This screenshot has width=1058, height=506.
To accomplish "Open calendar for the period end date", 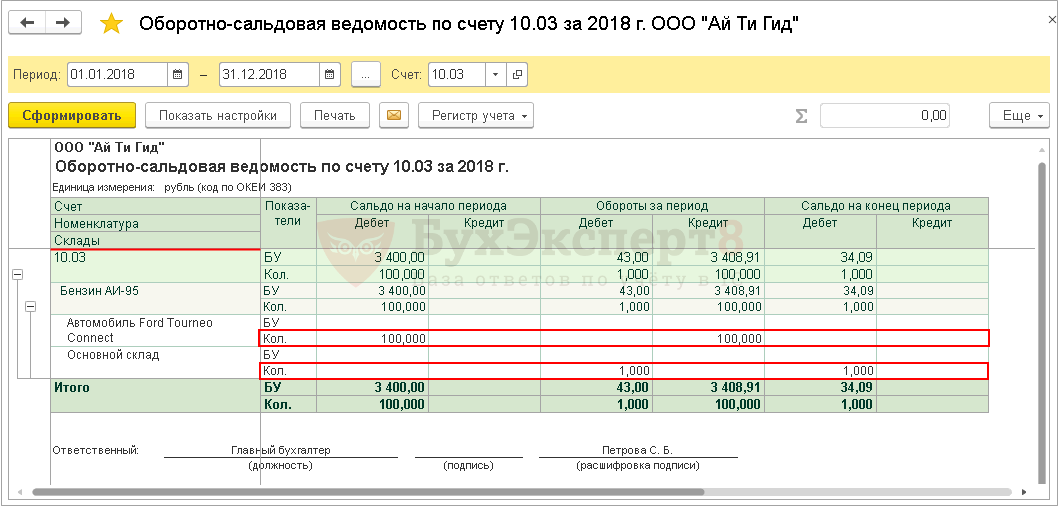I will pyautogui.click(x=331, y=75).
